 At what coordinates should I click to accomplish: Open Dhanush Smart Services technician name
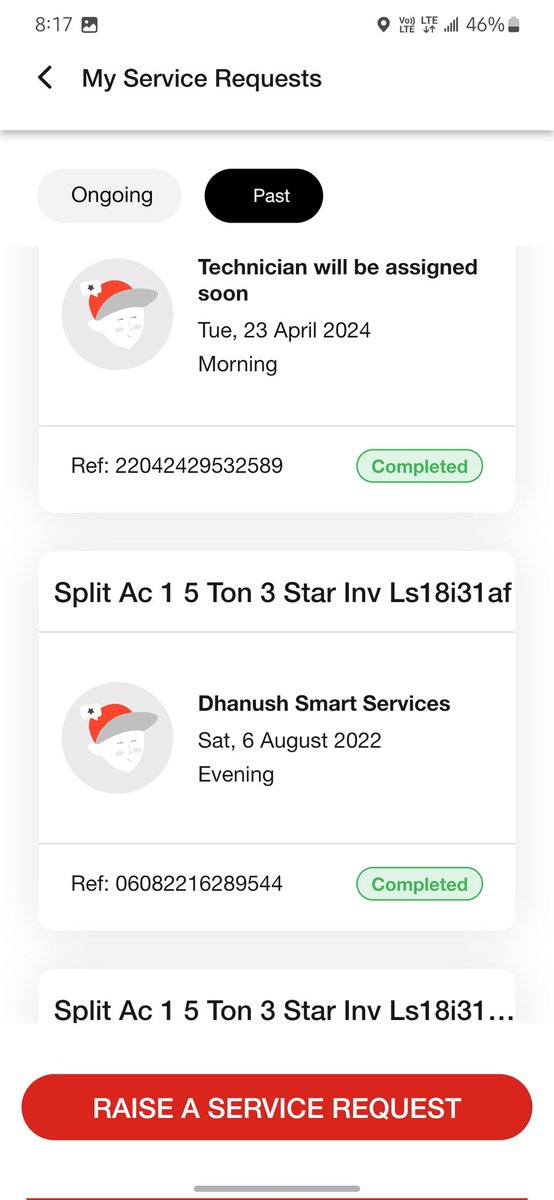coord(324,704)
